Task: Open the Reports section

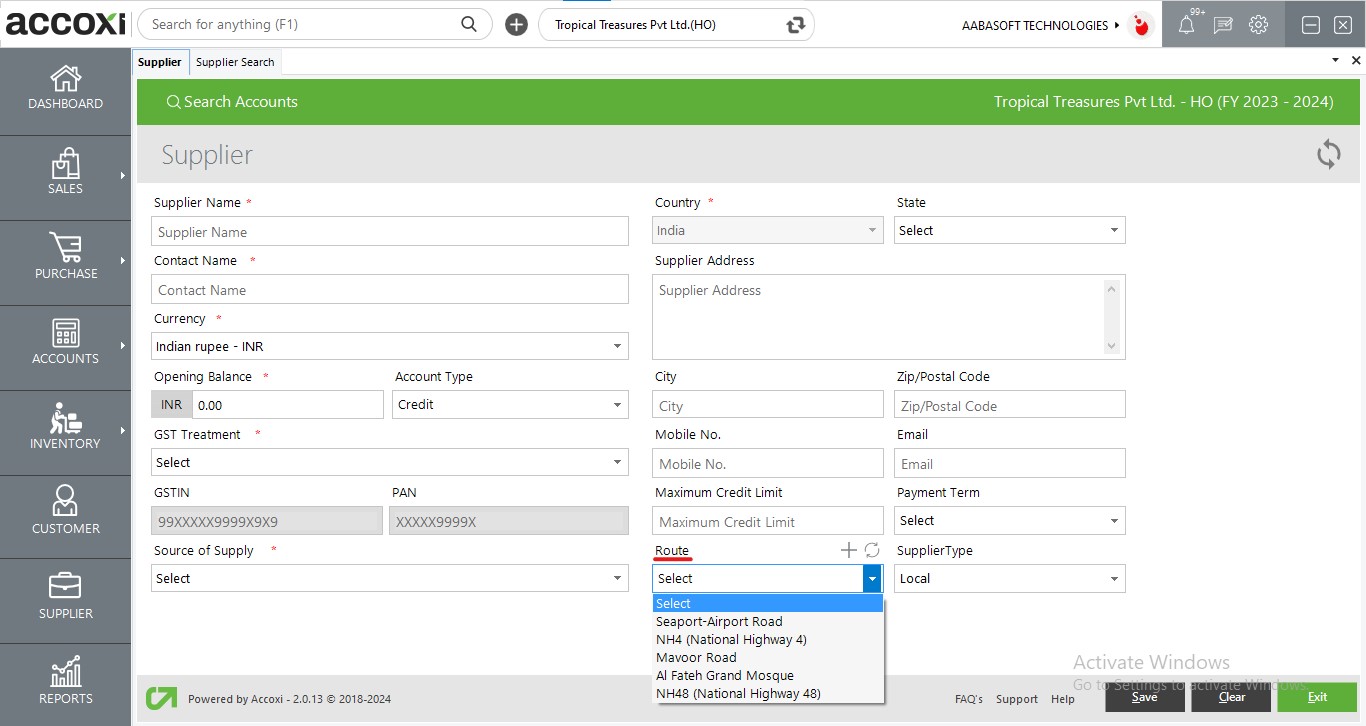Action: (x=65, y=683)
